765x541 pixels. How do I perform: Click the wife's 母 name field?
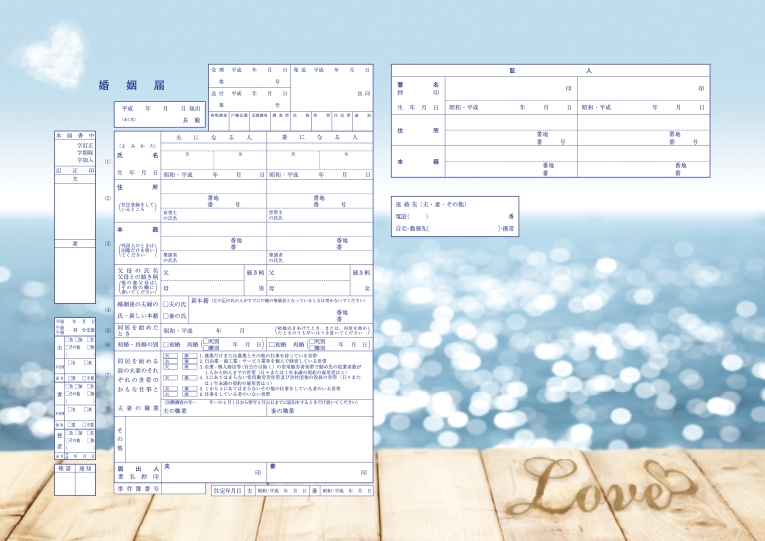tap(309, 288)
